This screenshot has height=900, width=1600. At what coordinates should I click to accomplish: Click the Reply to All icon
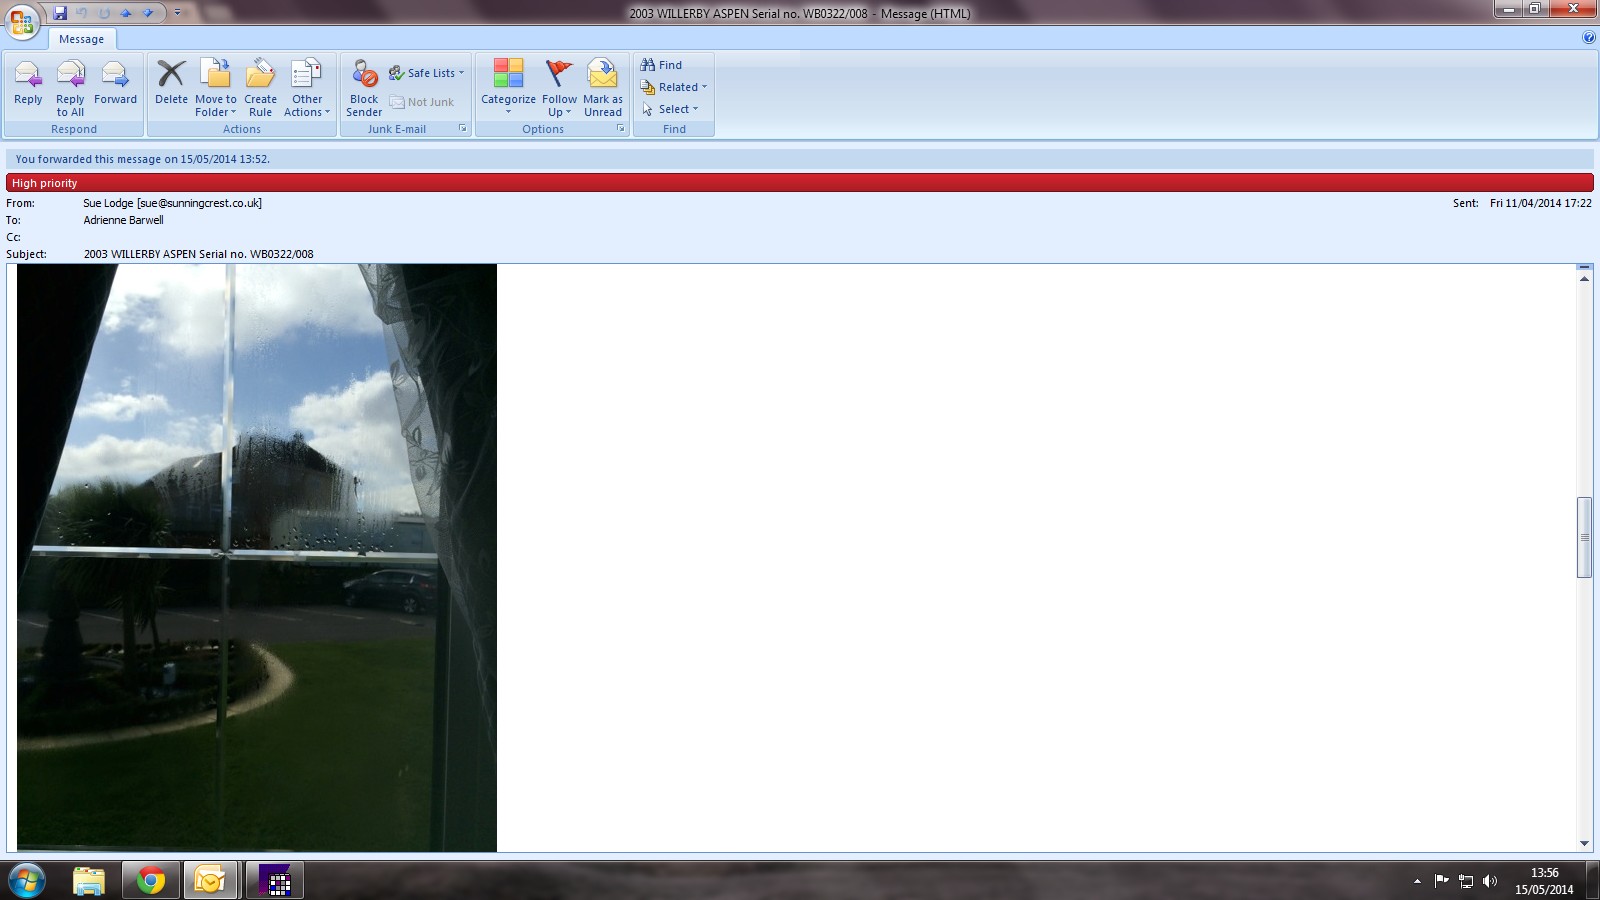[x=70, y=76]
